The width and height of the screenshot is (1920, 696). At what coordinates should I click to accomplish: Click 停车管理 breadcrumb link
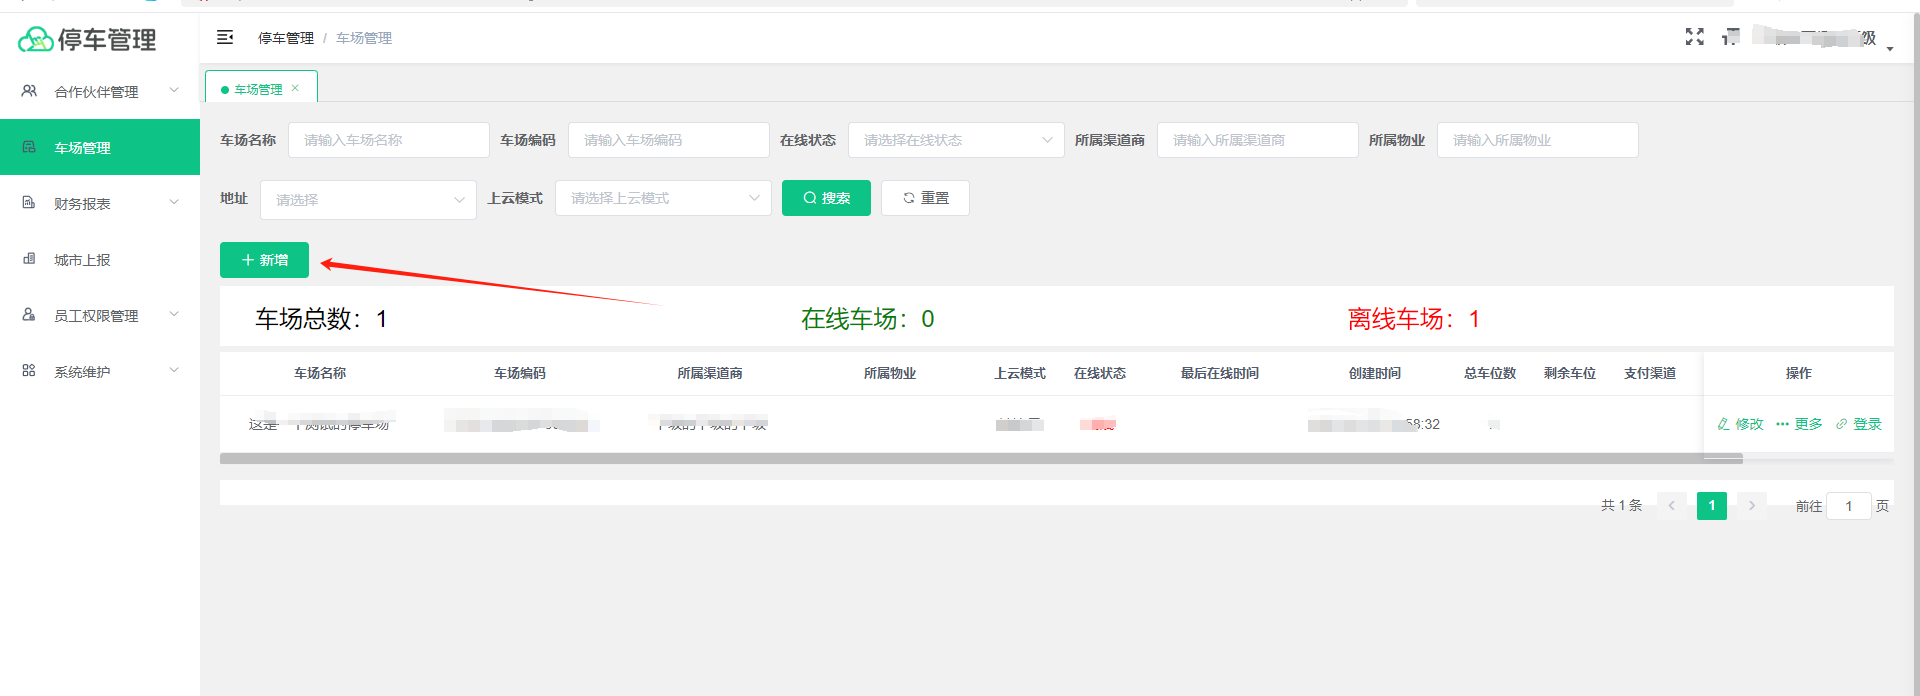(286, 38)
